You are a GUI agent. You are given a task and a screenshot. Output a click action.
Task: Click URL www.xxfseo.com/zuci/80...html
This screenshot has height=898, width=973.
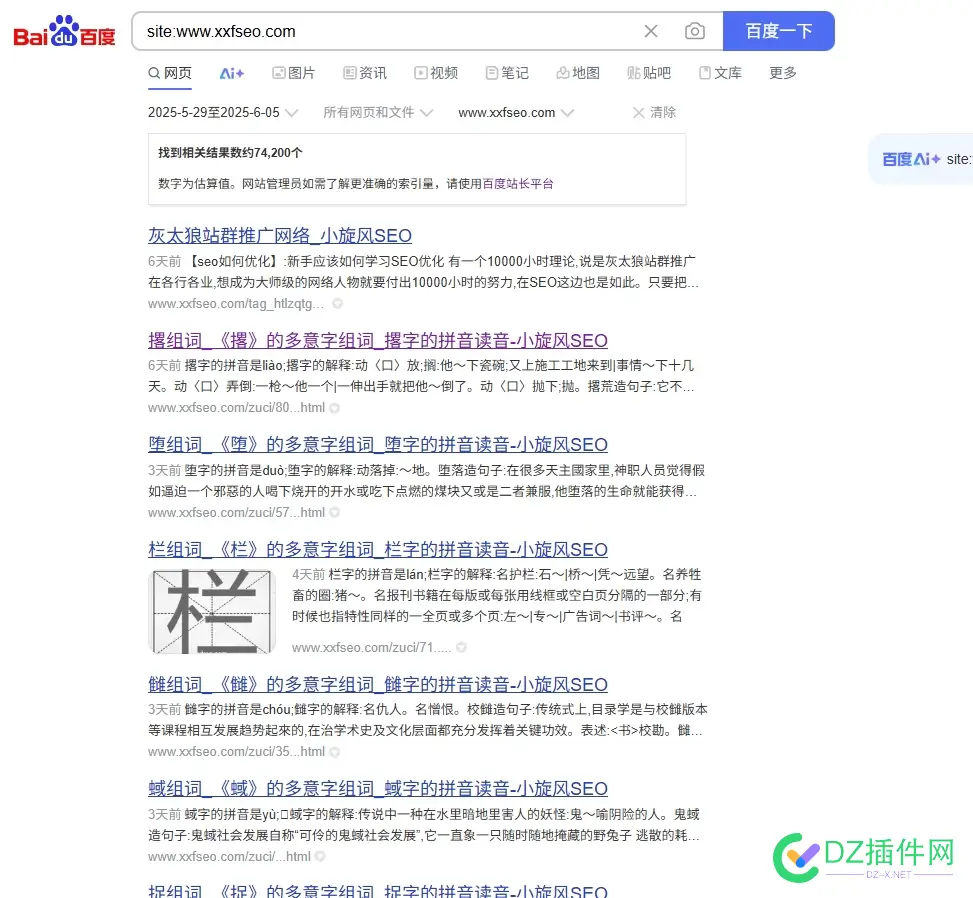pyautogui.click(x=236, y=408)
